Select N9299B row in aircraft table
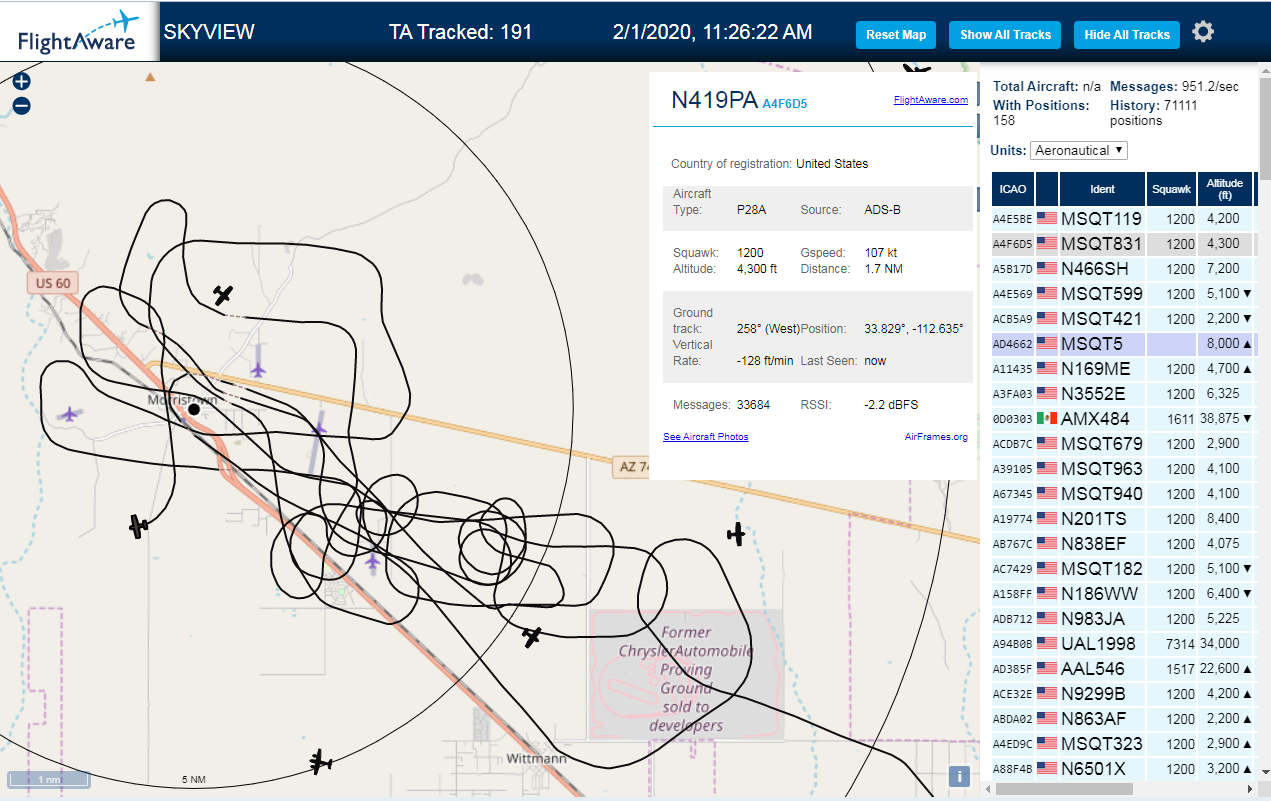The height and width of the screenshot is (801, 1271). (1123, 693)
